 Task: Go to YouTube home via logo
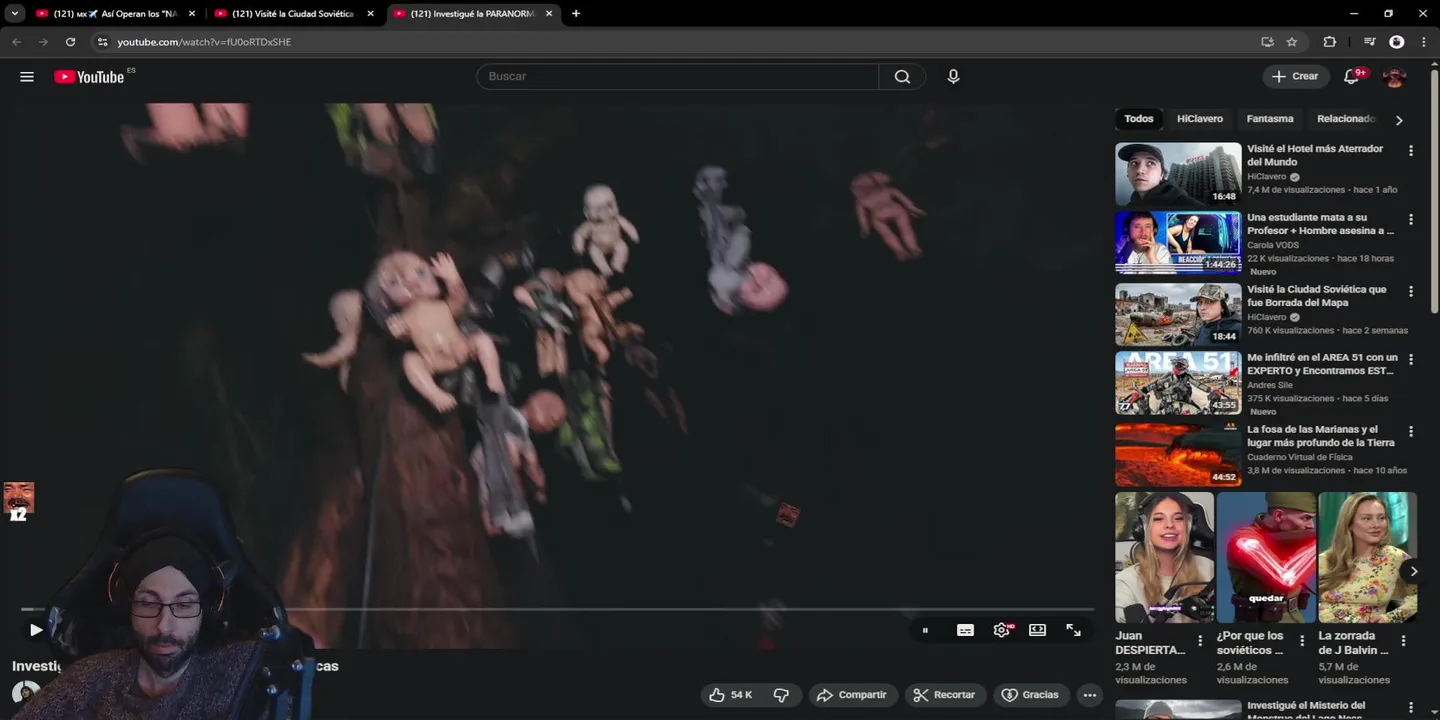[x=89, y=77]
